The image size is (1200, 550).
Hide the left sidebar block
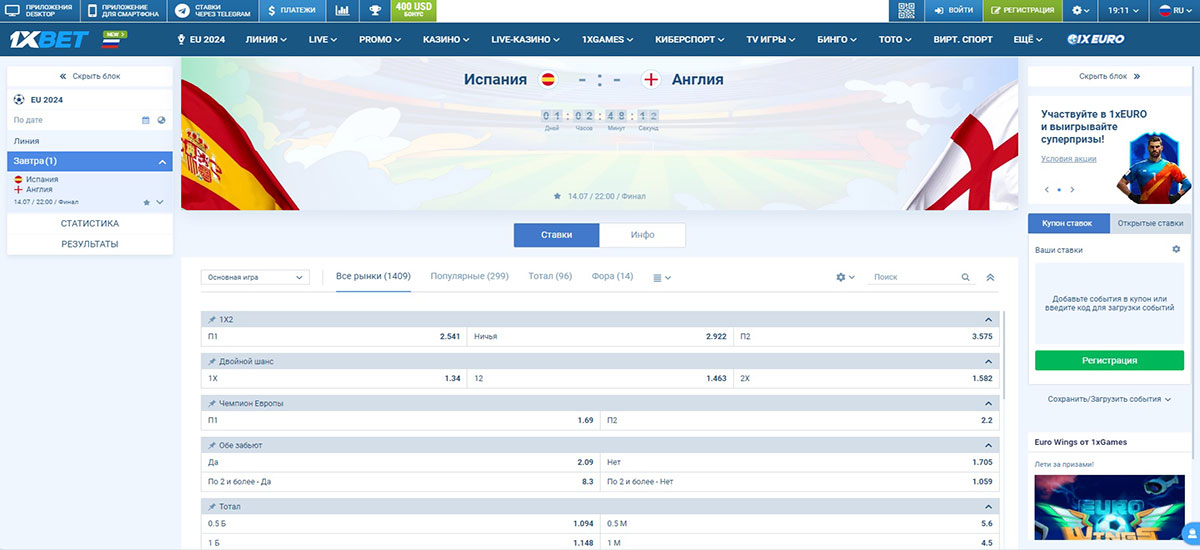(90, 76)
